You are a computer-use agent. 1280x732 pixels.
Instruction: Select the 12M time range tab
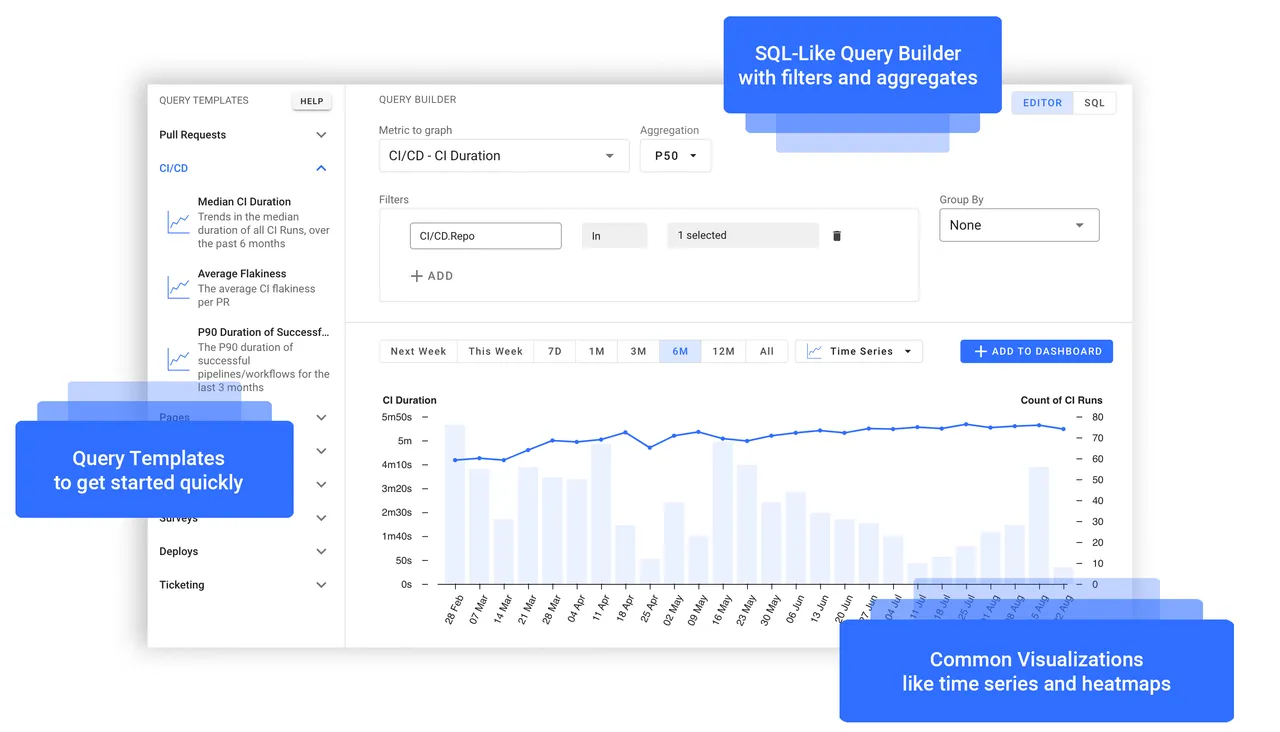click(x=723, y=352)
